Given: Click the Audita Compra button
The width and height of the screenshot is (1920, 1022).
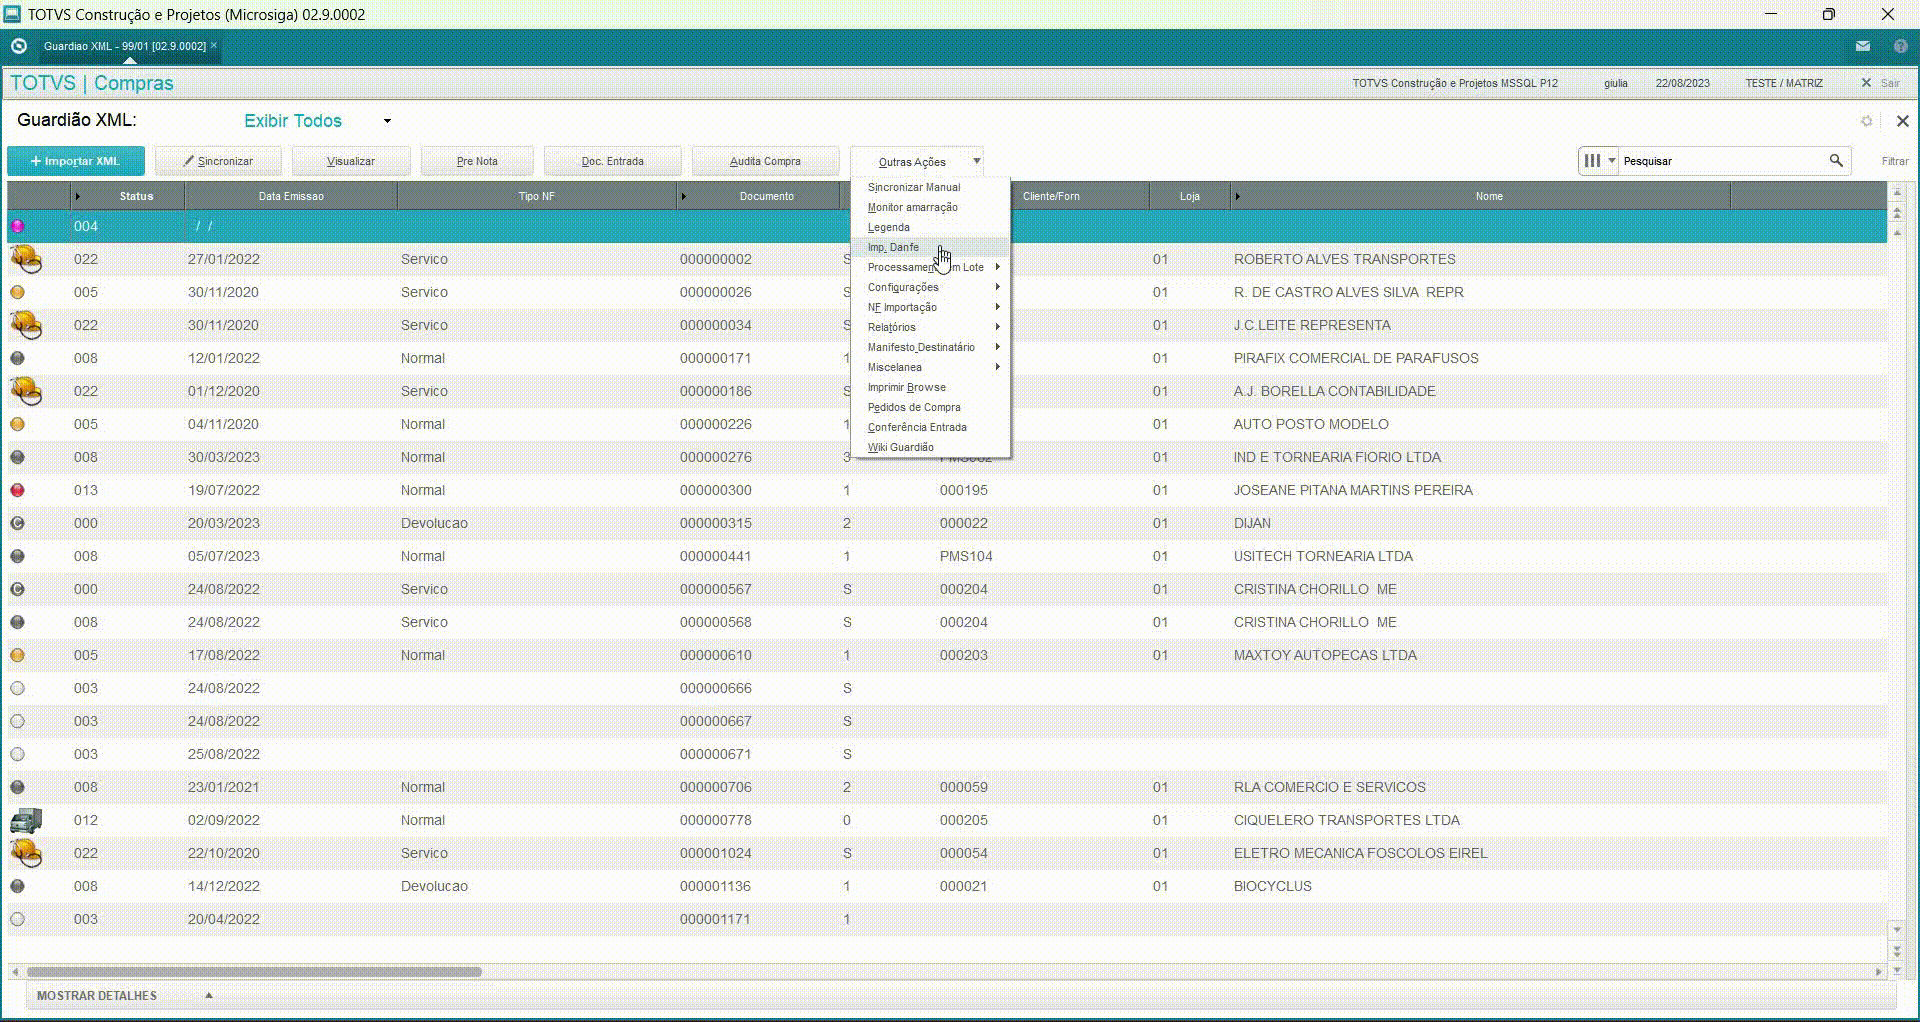Looking at the screenshot, I should [765, 161].
